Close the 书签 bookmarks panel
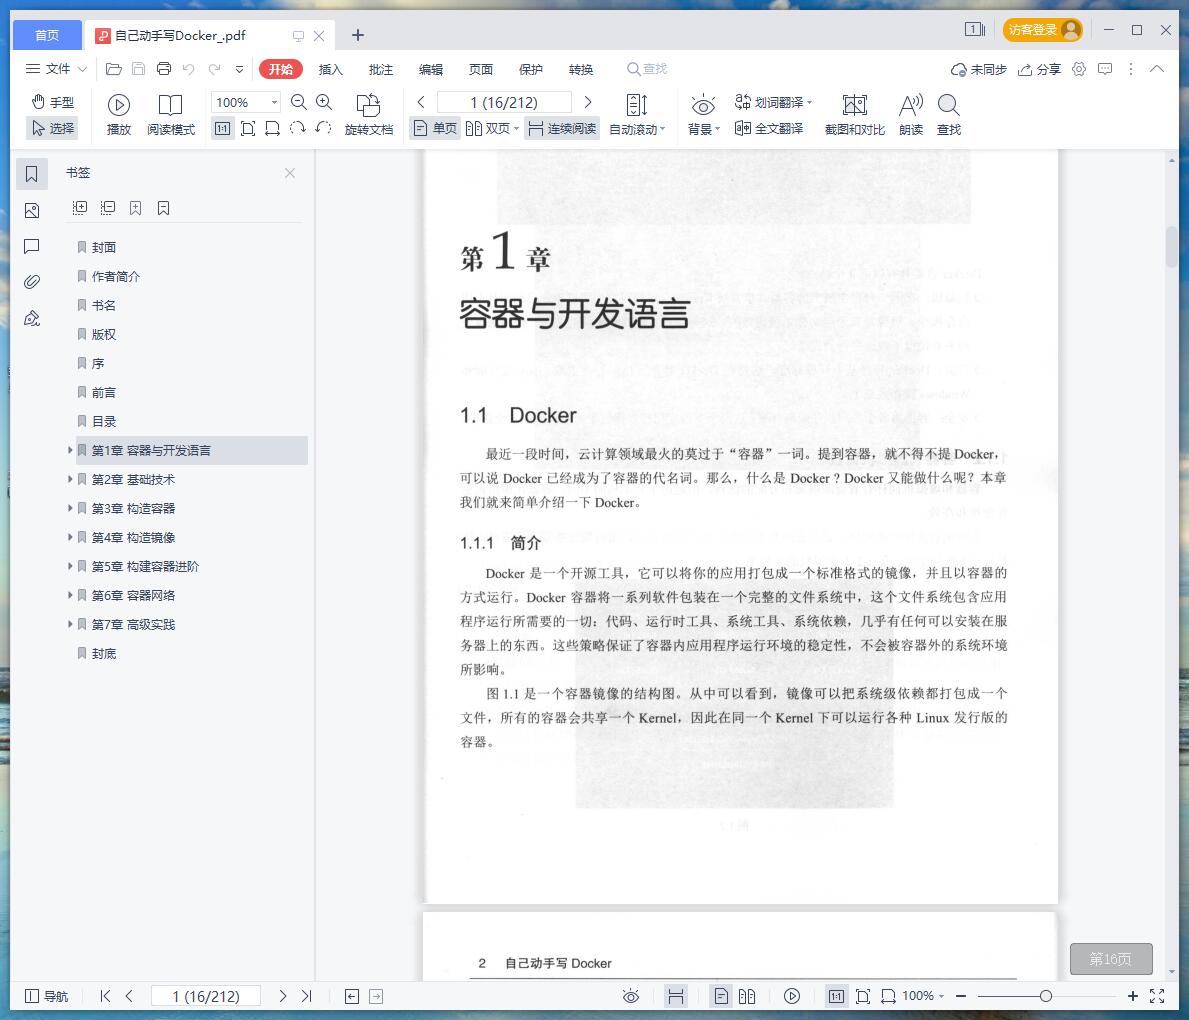The width and height of the screenshot is (1189, 1020). pos(290,173)
